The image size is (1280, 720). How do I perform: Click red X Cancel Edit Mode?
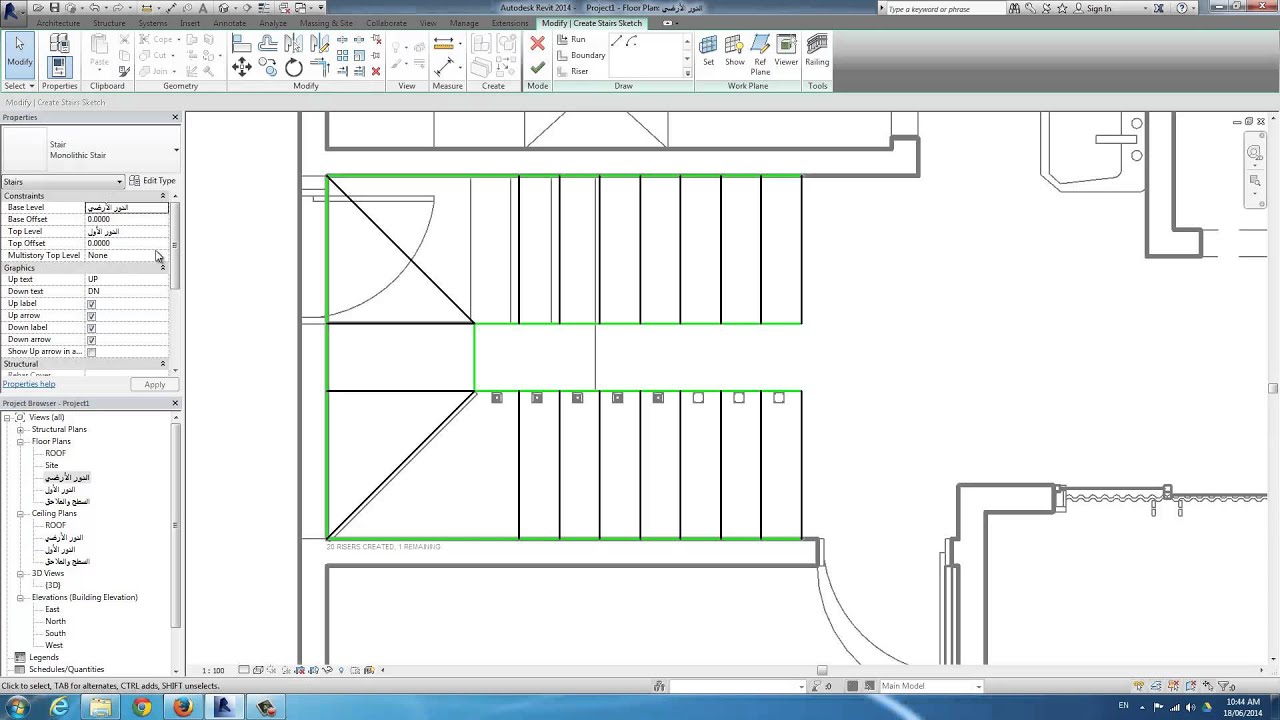pos(538,43)
